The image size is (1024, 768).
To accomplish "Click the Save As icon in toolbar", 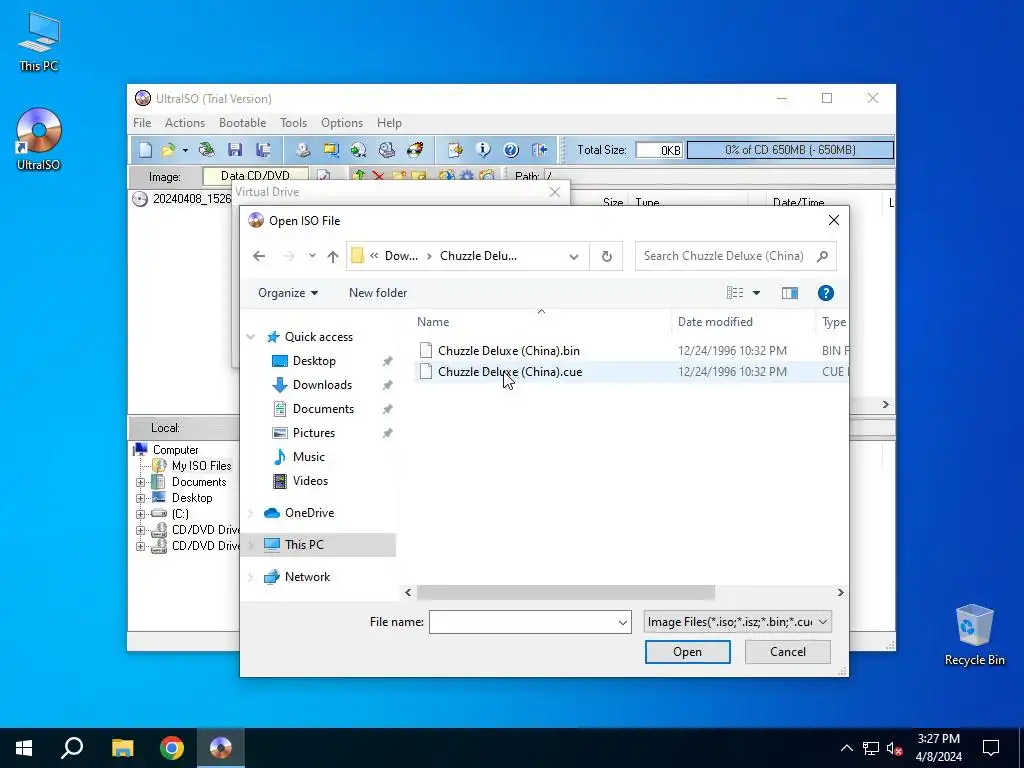I will [263, 150].
